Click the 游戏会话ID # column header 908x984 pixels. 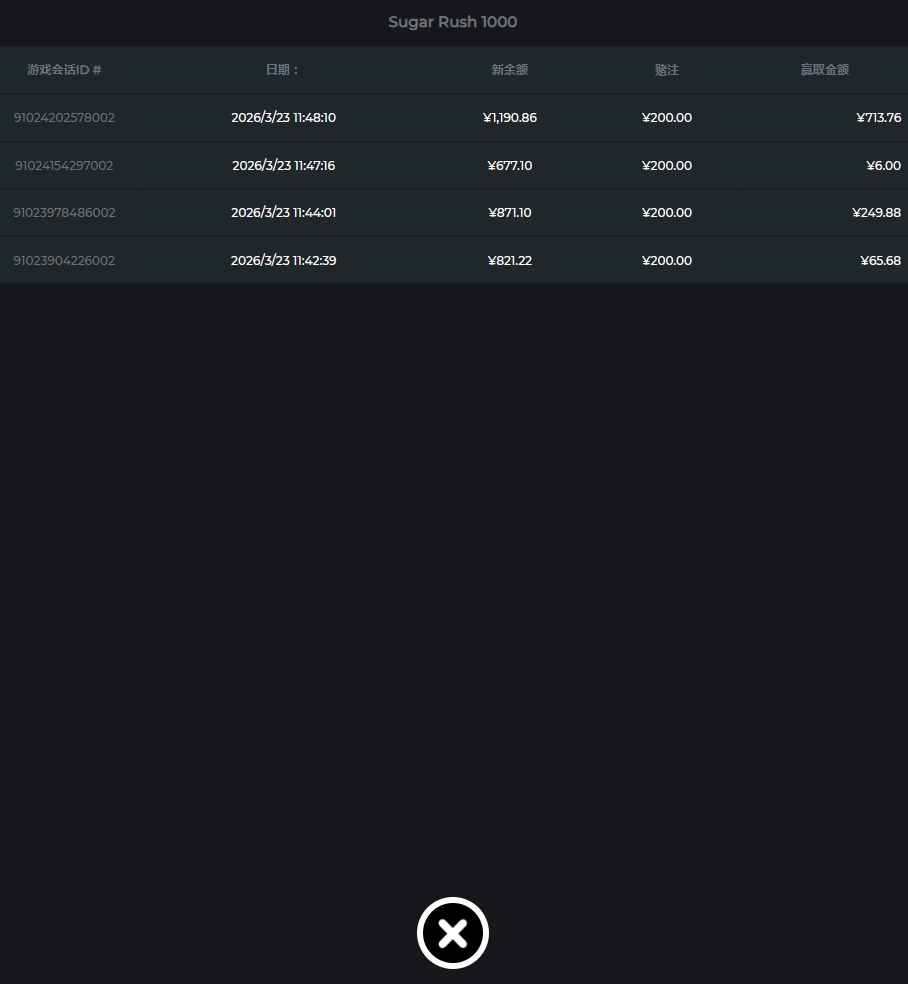[x=64, y=70]
